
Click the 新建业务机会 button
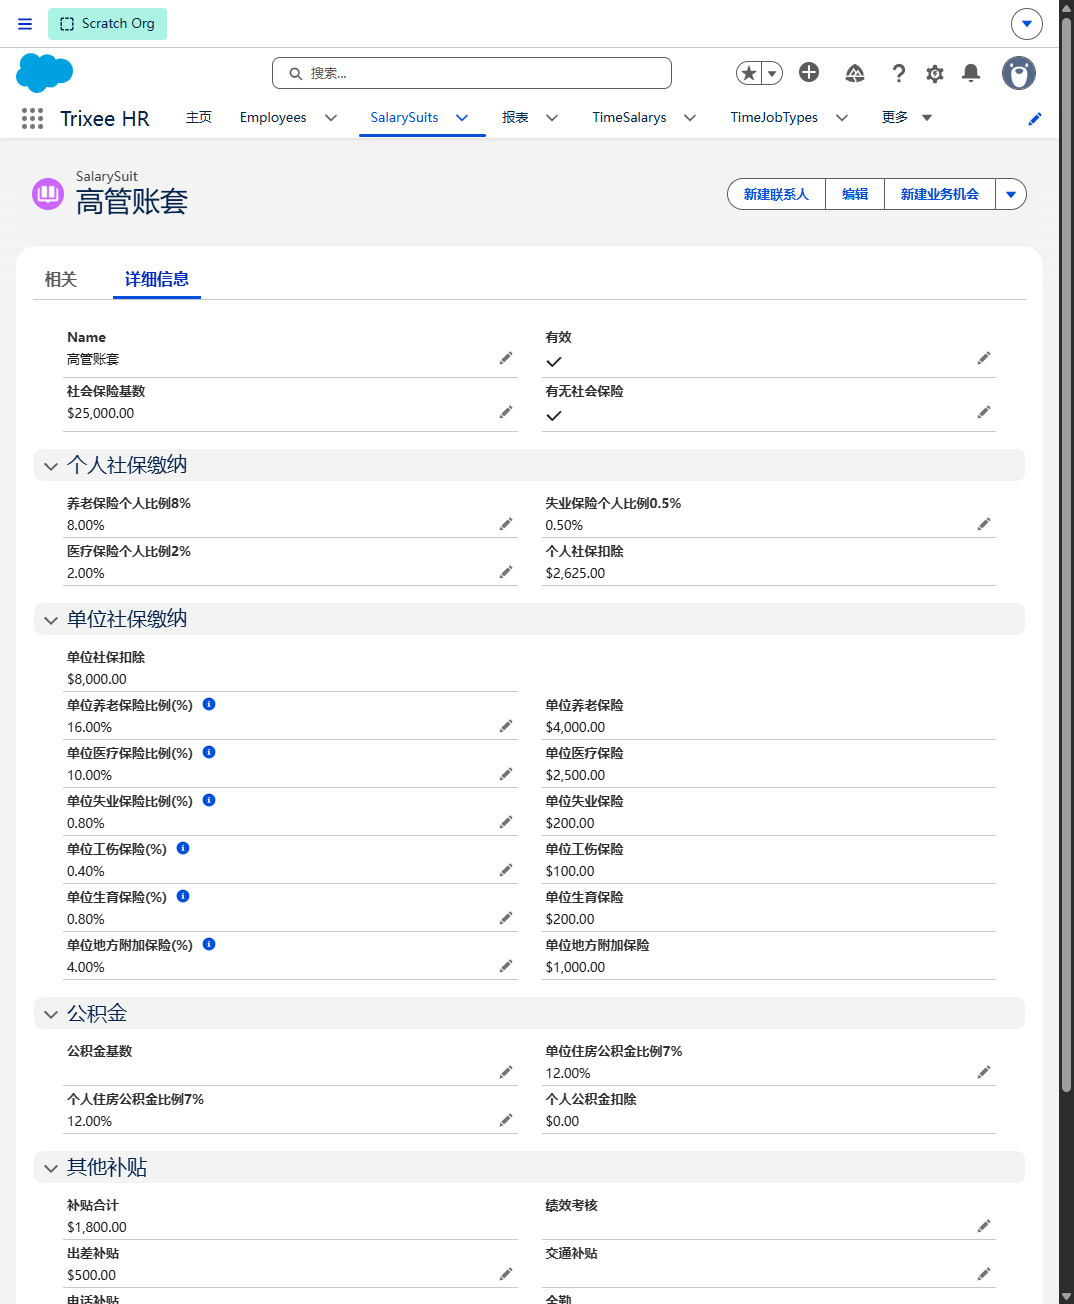pyautogui.click(x=940, y=194)
